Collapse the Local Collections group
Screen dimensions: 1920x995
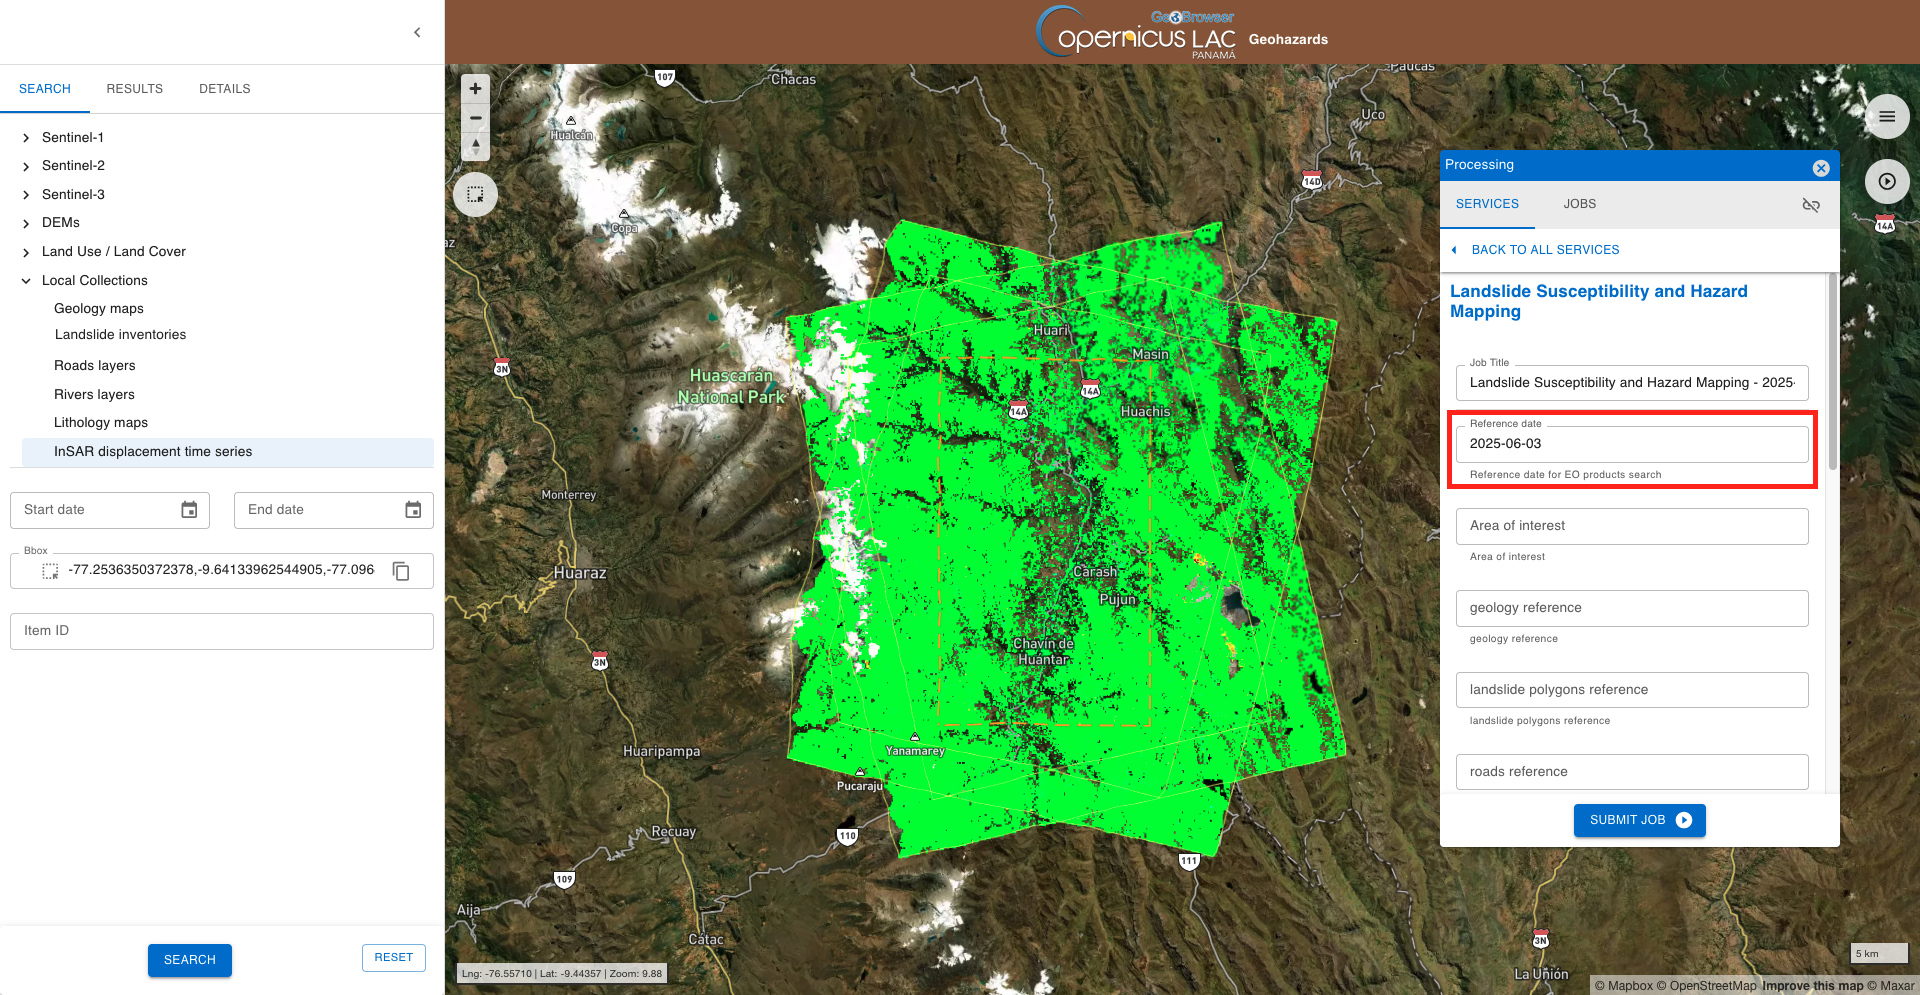pyautogui.click(x=26, y=281)
